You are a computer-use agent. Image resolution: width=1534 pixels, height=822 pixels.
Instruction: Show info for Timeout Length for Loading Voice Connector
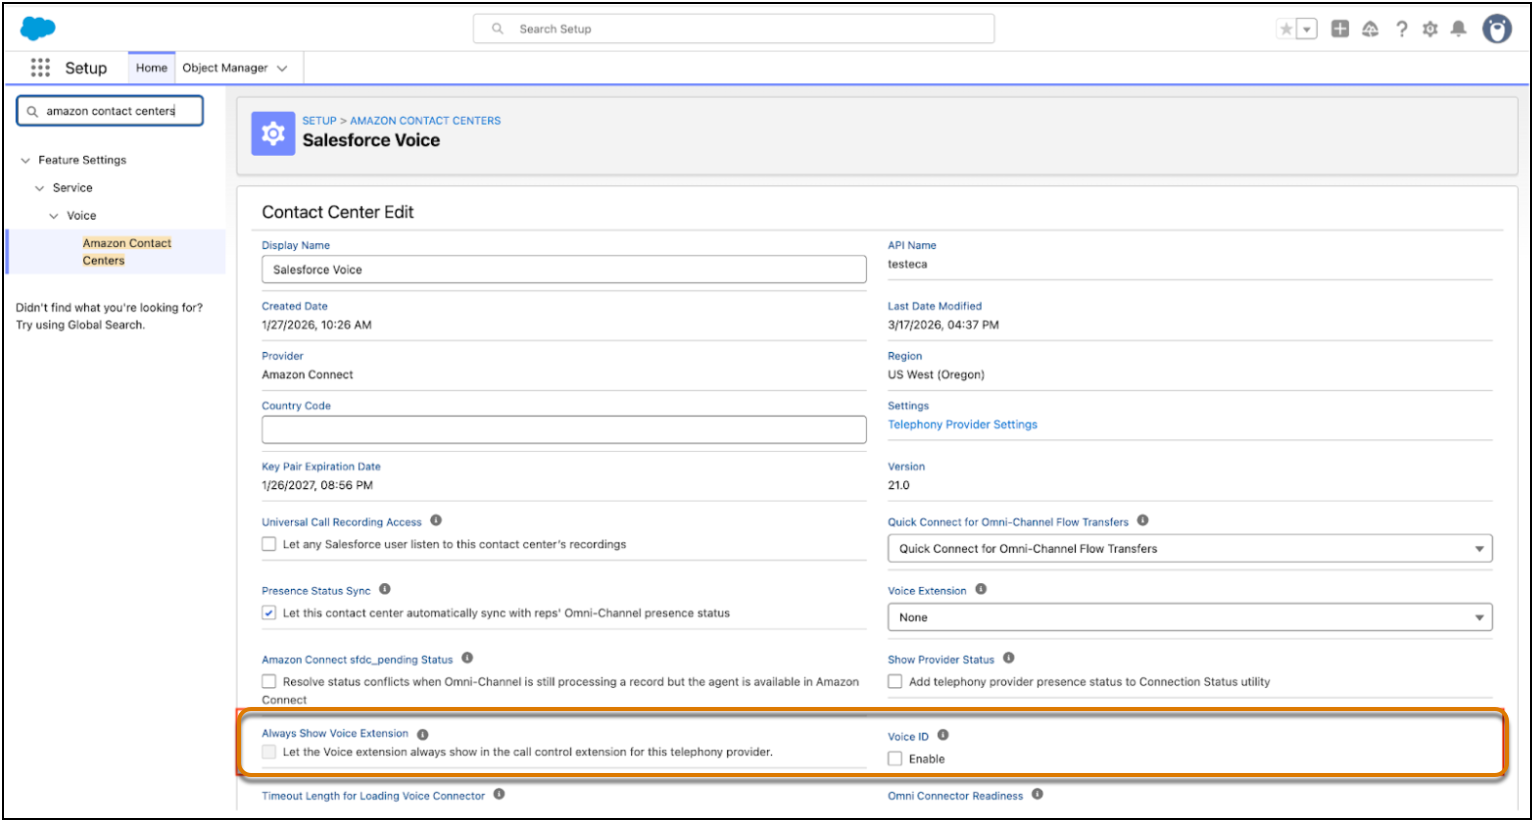click(x=499, y=794)
